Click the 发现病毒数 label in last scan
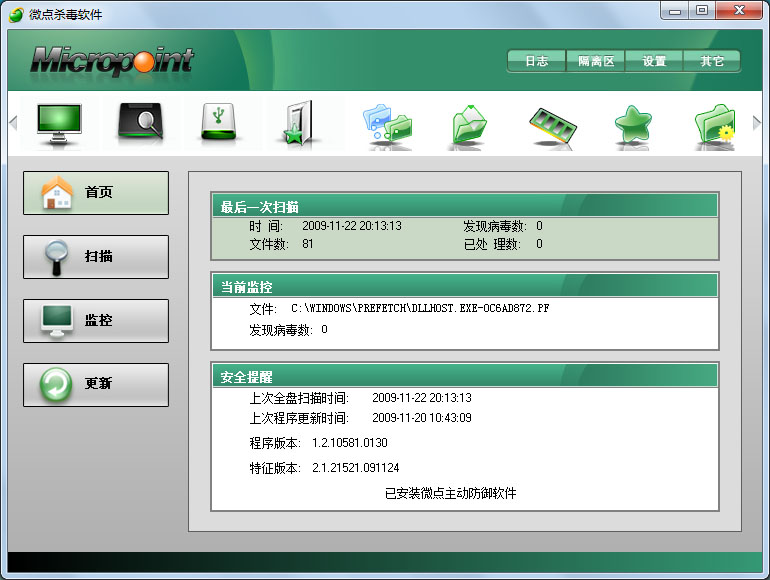 tap(495, 226)
